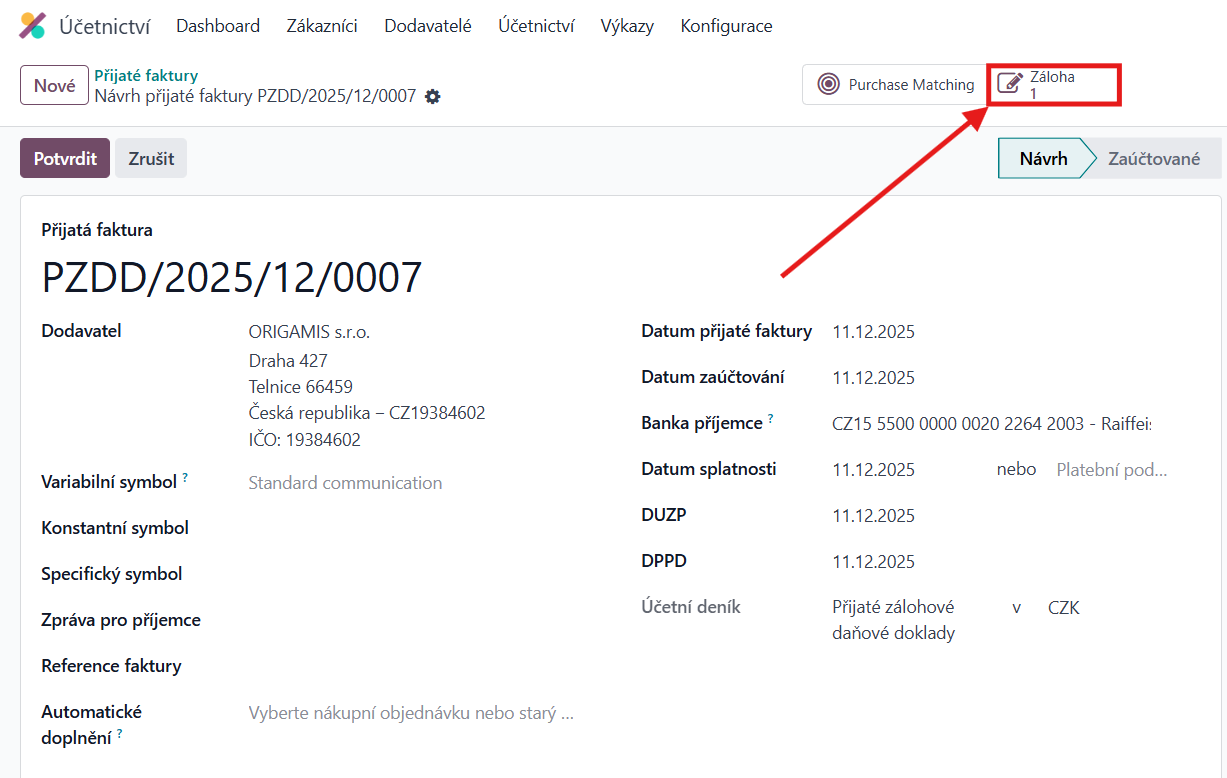Open the Výkazy menu
Viewport: 1227px width, 778px height.
[627, 26]
